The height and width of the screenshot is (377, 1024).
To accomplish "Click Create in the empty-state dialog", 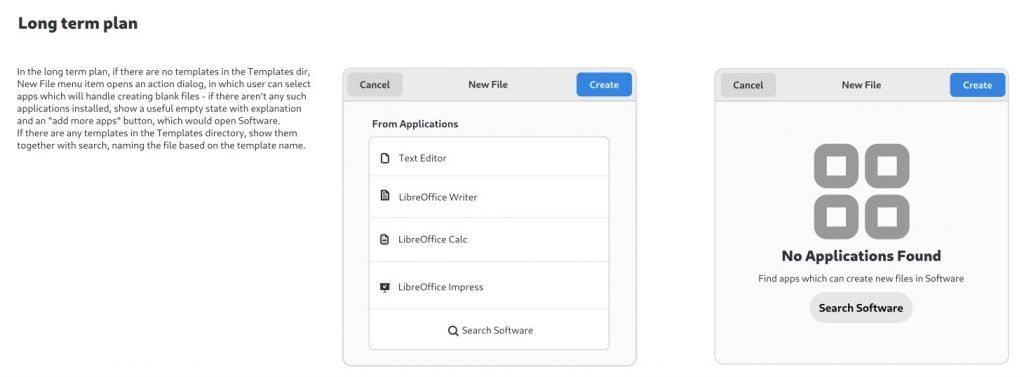I will point(978,85).
